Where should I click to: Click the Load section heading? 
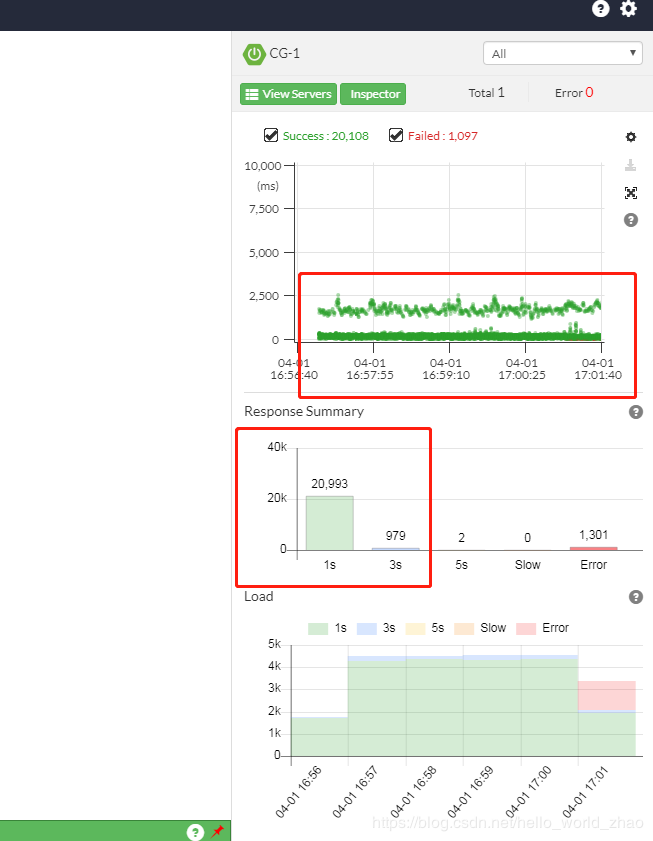[259, 596]
